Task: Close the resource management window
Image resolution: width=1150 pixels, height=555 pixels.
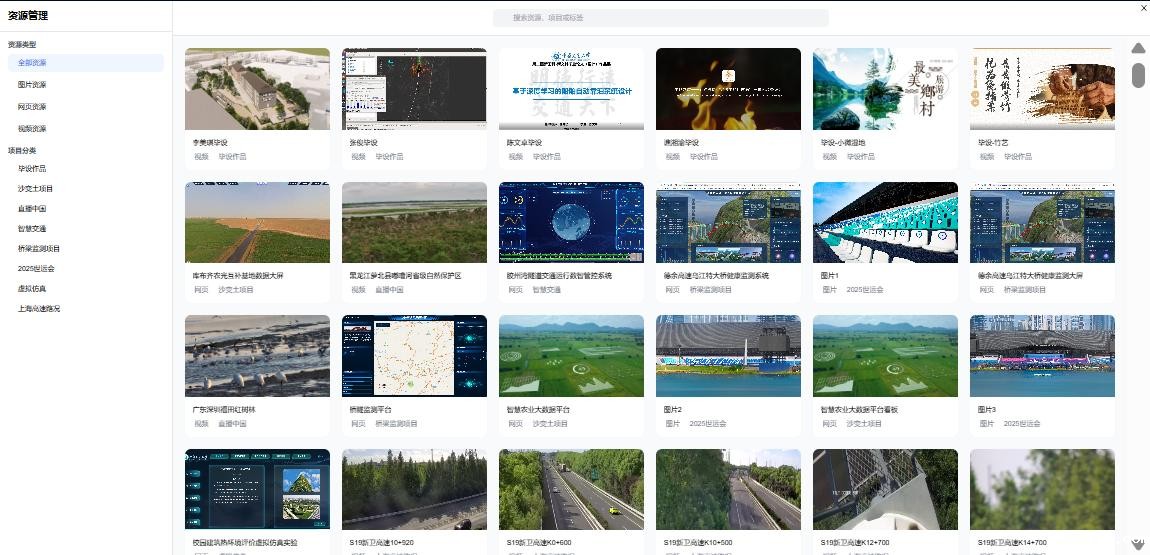Action: pyautogui.click(x=1143, y=8)
